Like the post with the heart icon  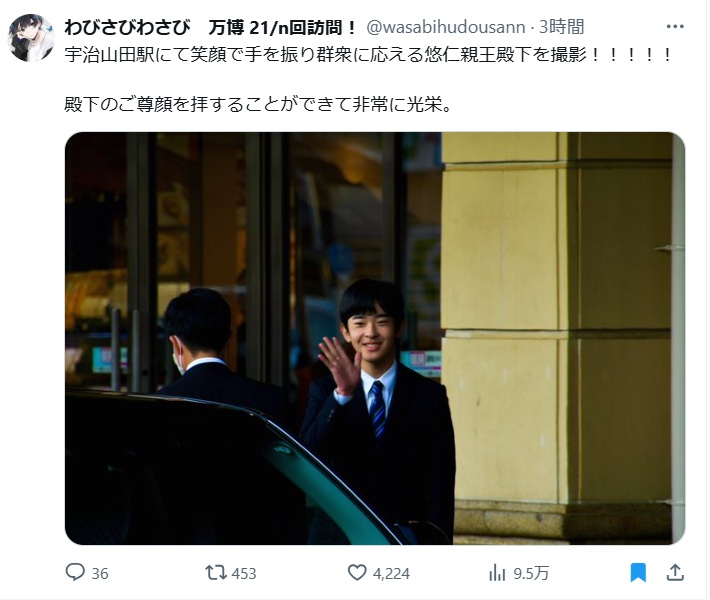pyautogui.click(x=357, y=573)
